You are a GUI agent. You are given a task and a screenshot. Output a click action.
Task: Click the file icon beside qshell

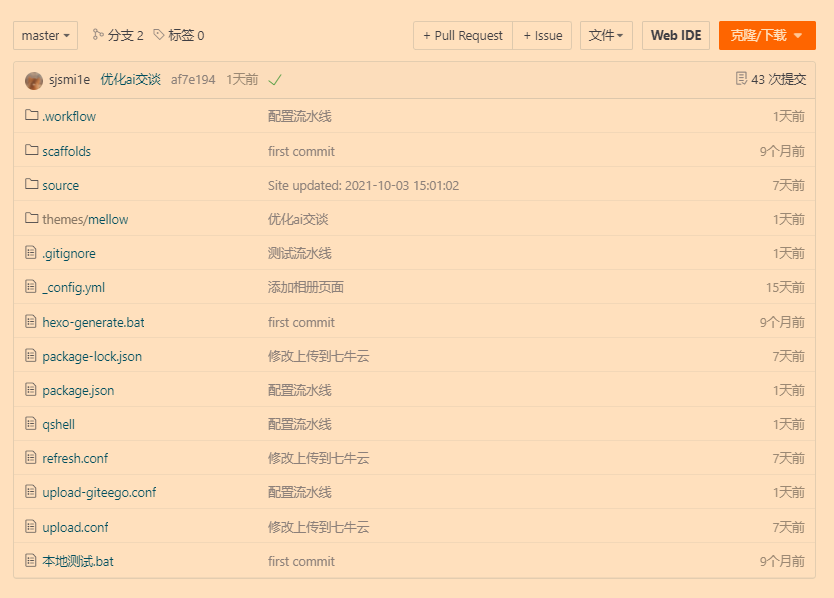pos(31,424)
